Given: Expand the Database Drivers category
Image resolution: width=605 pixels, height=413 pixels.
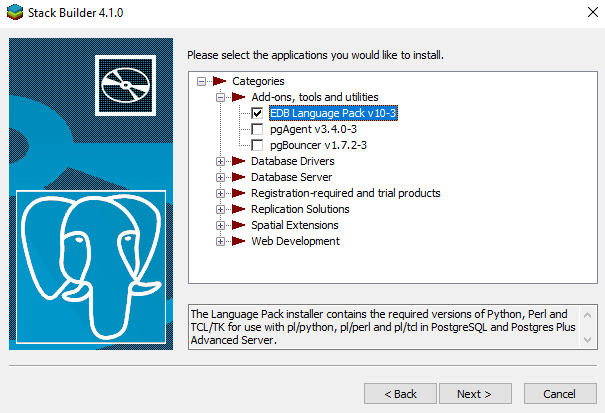Looking at the screenshot, I should [221, 161].
